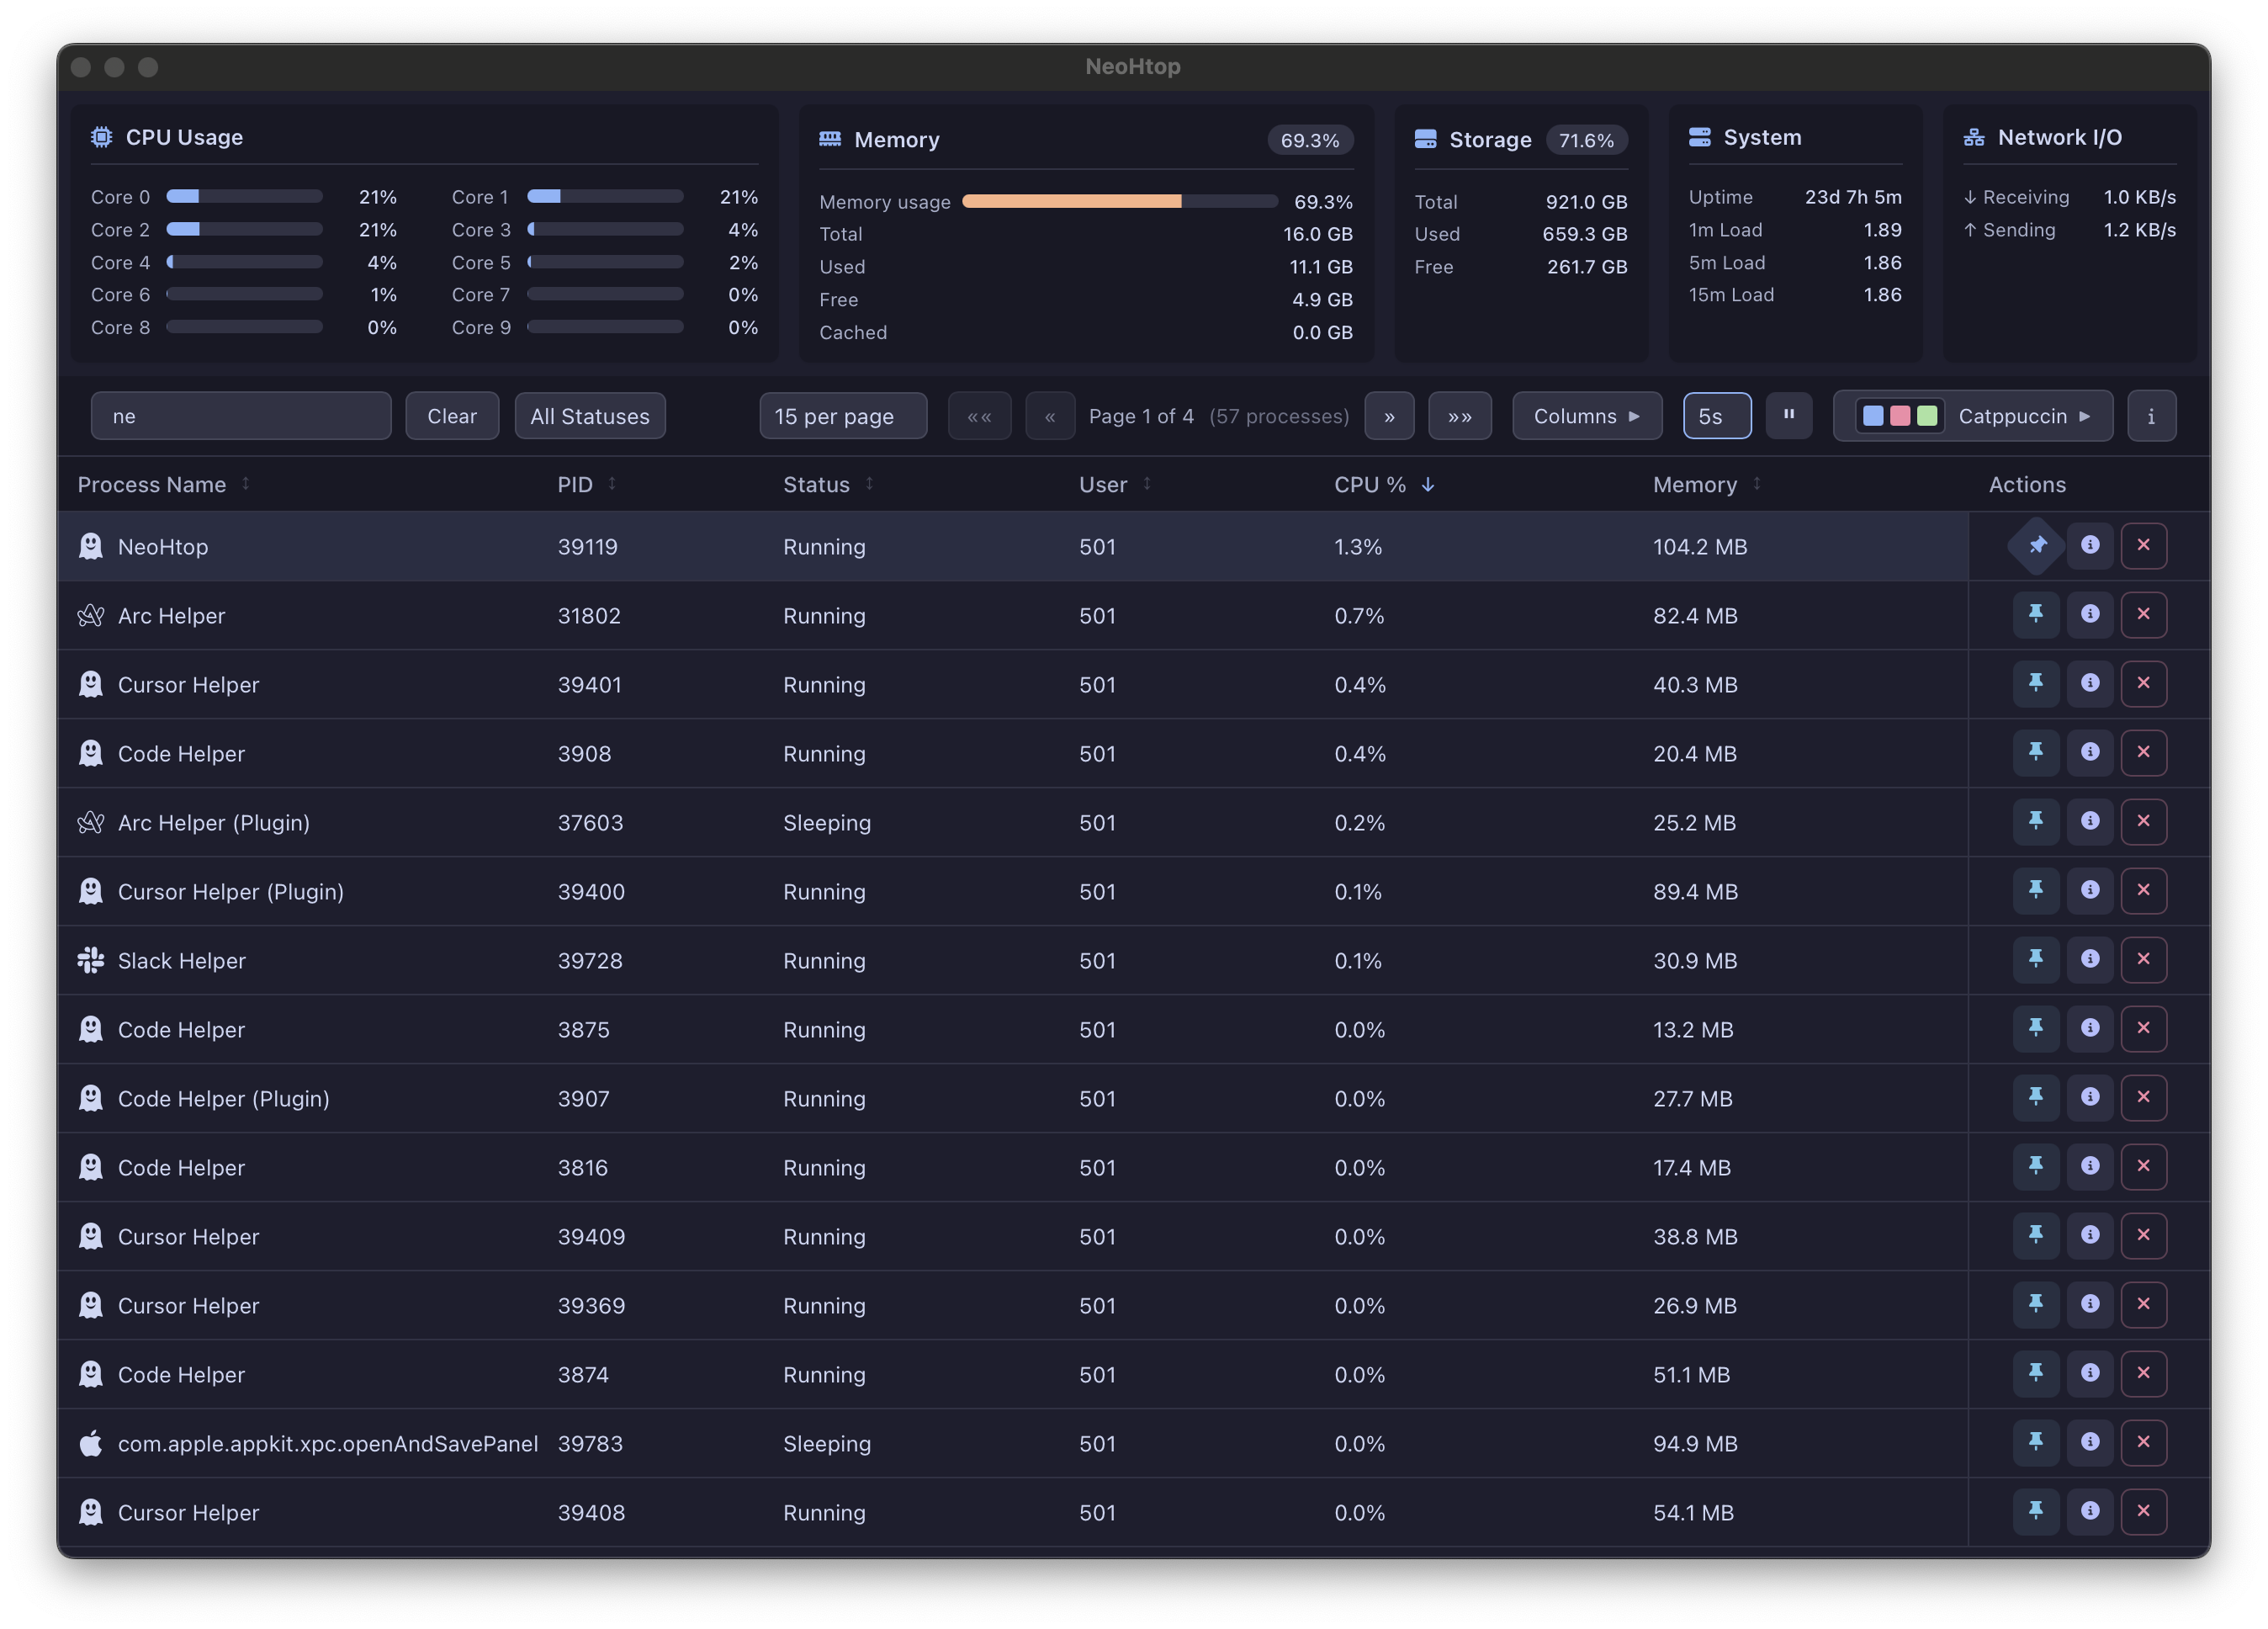Open info for Arc Helper 31802

pyautogui.click(x=2090, y=615)
